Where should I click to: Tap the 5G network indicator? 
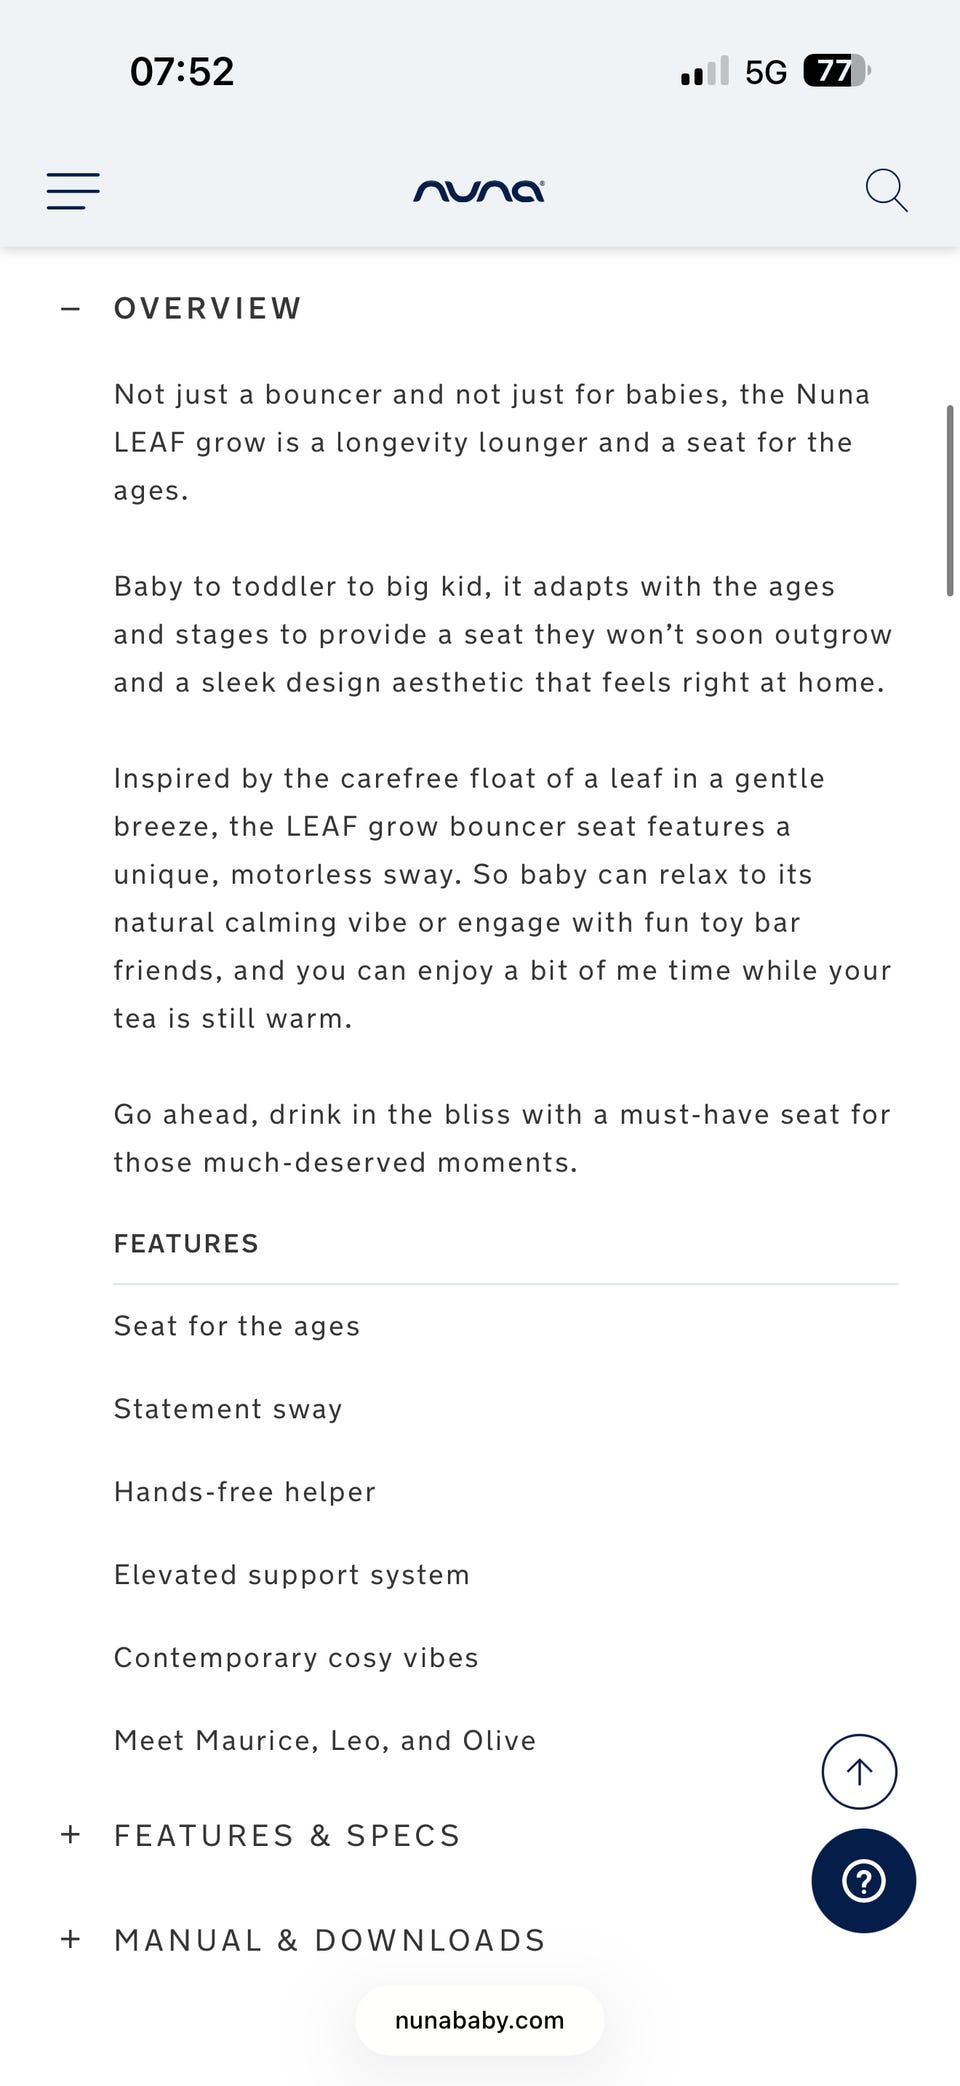[766, 72]
